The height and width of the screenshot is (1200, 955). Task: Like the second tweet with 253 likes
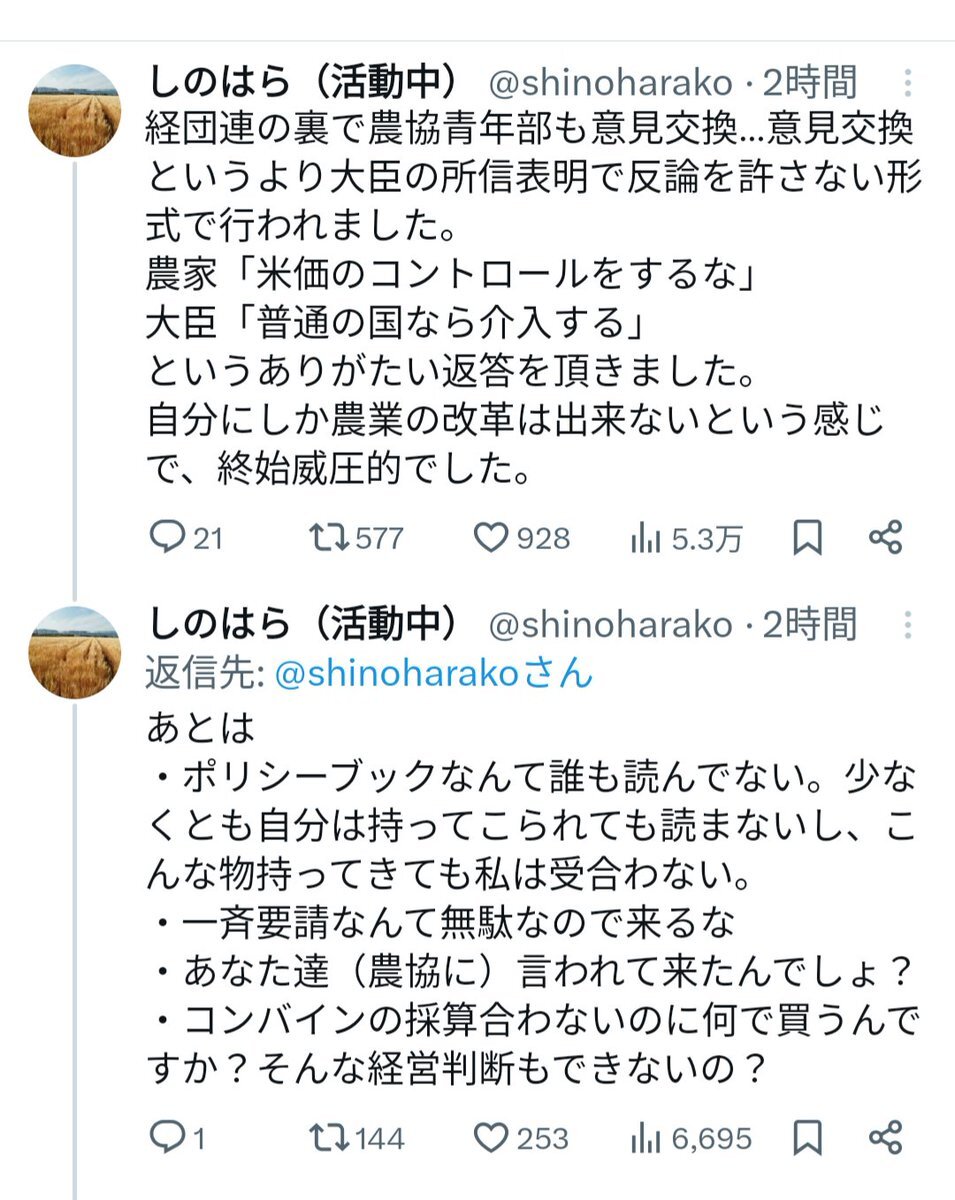tap(491, 1138)
